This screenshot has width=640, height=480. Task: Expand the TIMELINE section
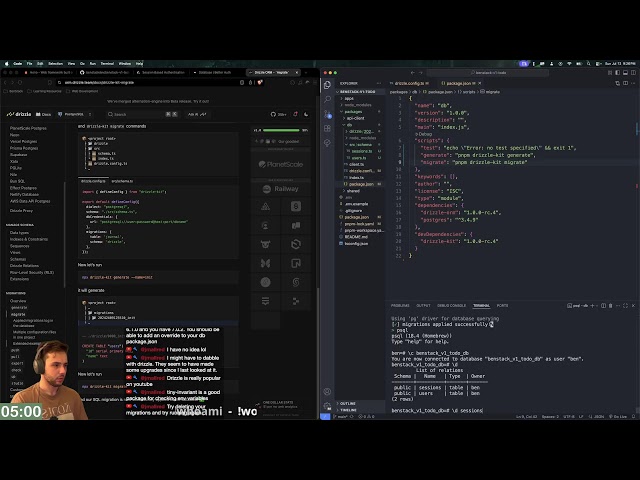(x=359, y=410)
